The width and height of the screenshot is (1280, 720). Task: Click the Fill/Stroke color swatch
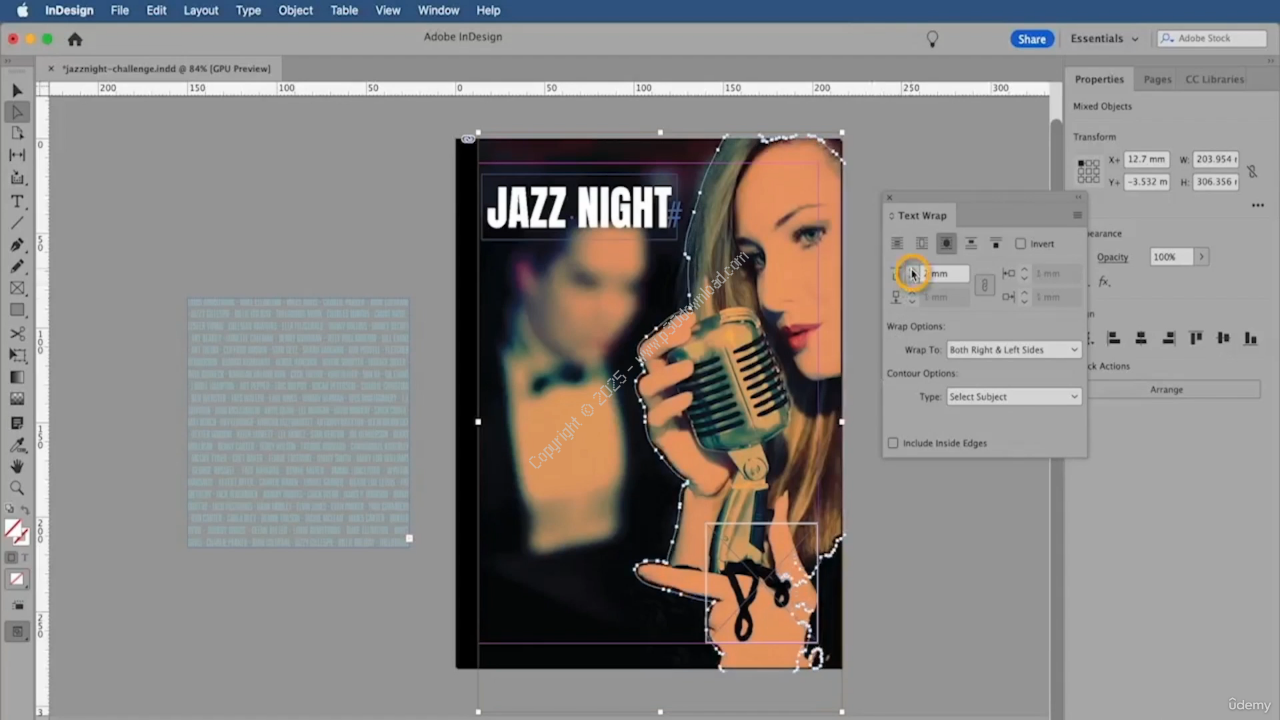click(15, 532)
